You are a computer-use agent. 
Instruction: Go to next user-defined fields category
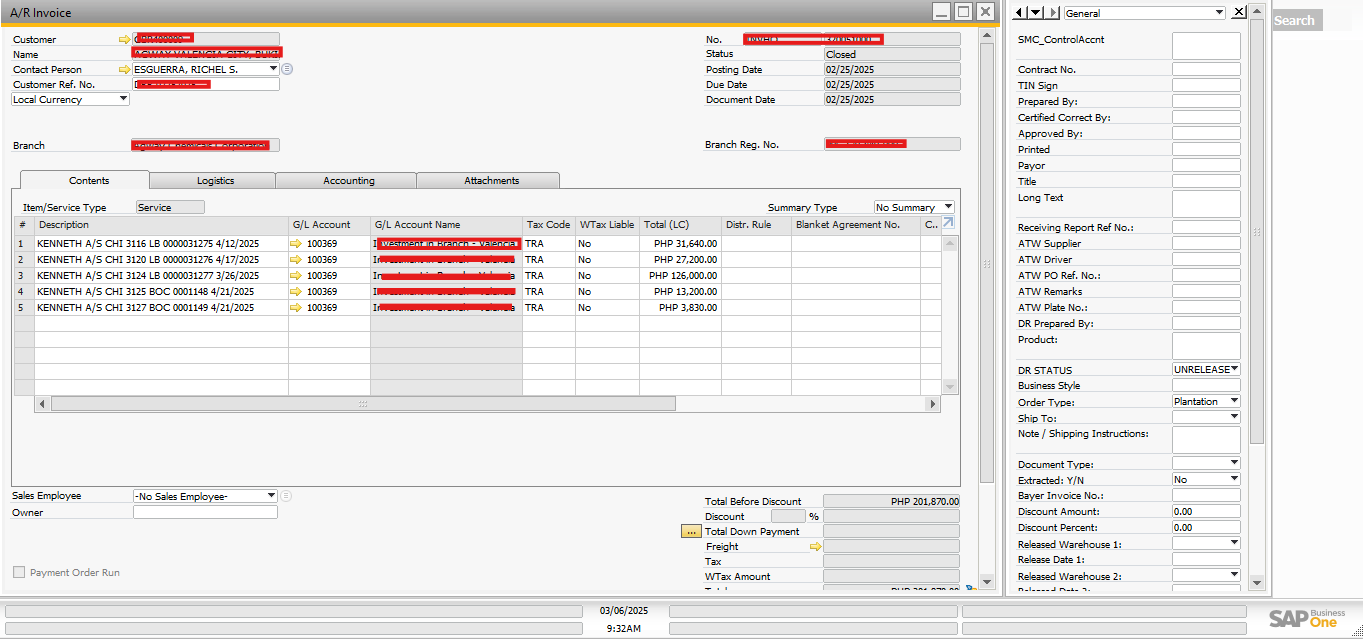click(1053, 13)
